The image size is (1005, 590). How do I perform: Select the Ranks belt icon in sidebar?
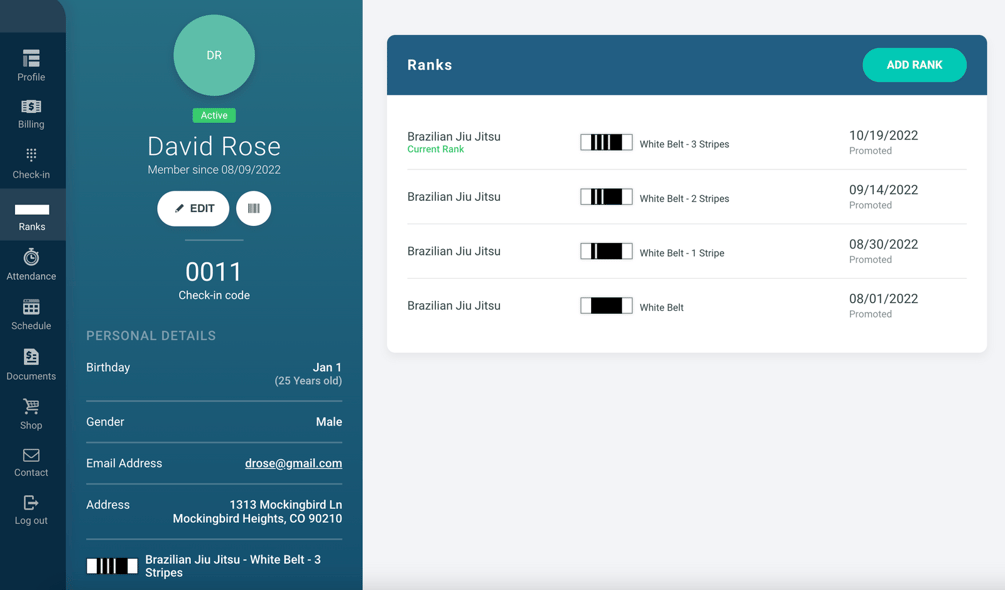click(x=32, y=209)
